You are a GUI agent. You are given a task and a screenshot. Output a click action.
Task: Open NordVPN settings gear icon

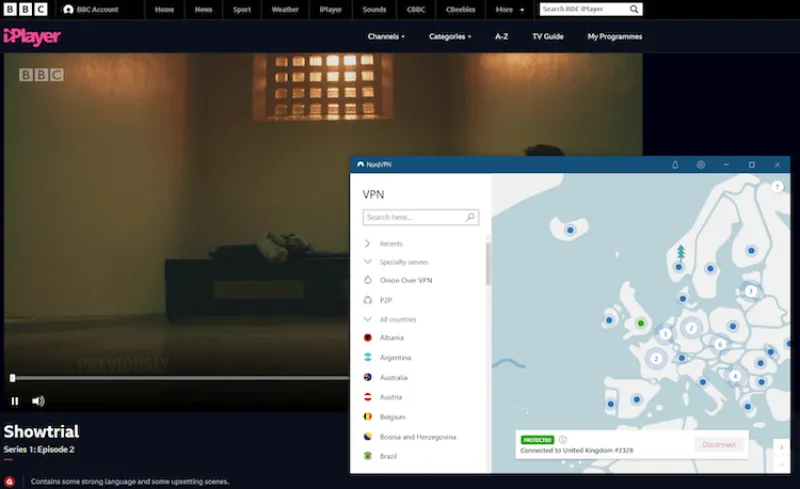[701, 164]
